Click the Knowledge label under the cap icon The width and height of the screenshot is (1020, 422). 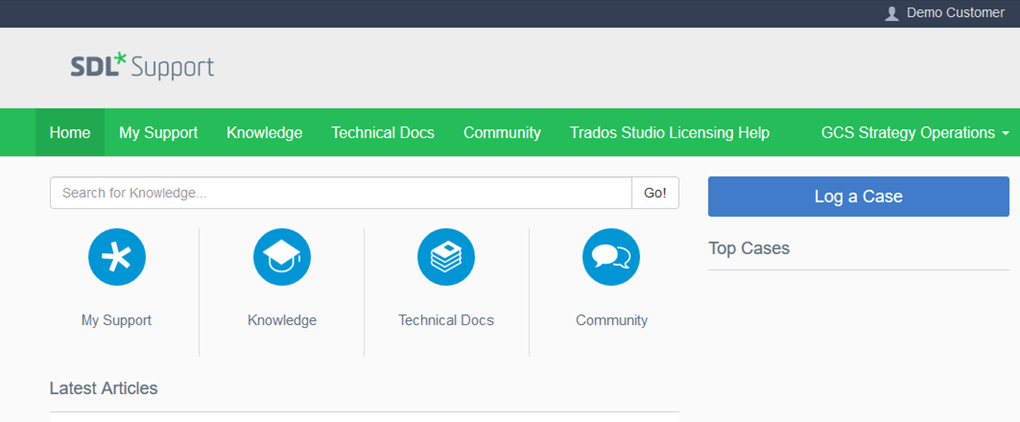pyautogui.click(x=282, y=321)
